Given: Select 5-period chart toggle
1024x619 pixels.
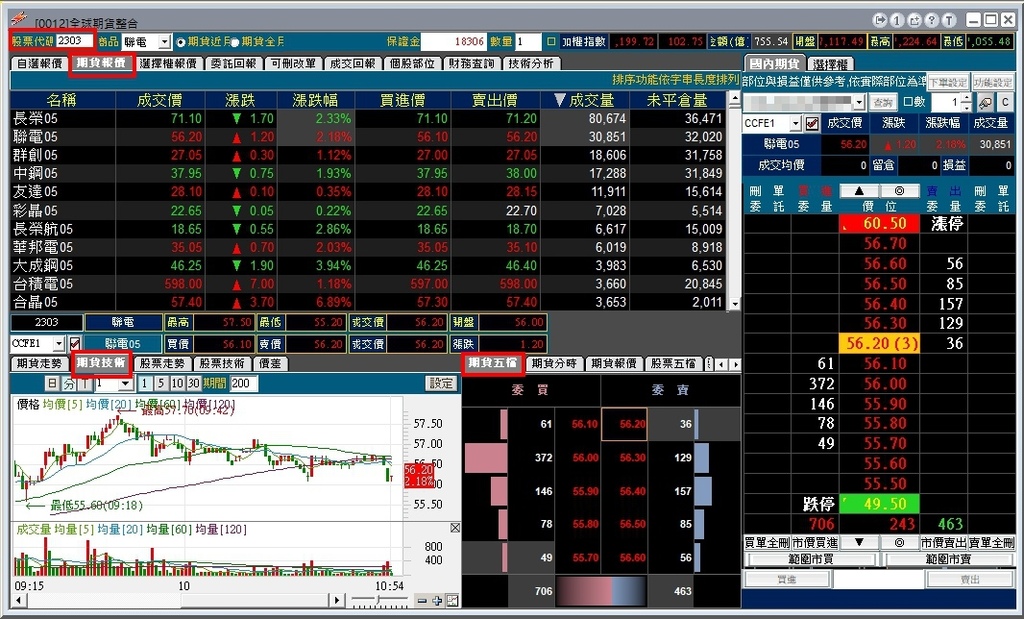Looking at the screenshot, I should [161, 383].
